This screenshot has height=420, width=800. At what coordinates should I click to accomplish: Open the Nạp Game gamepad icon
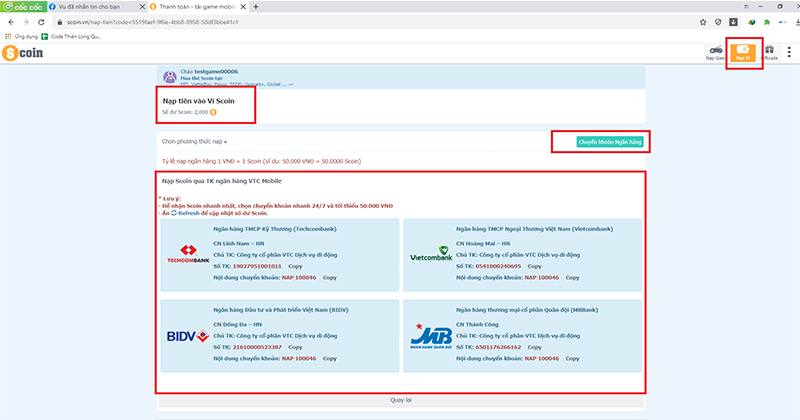tap(715, 52)
